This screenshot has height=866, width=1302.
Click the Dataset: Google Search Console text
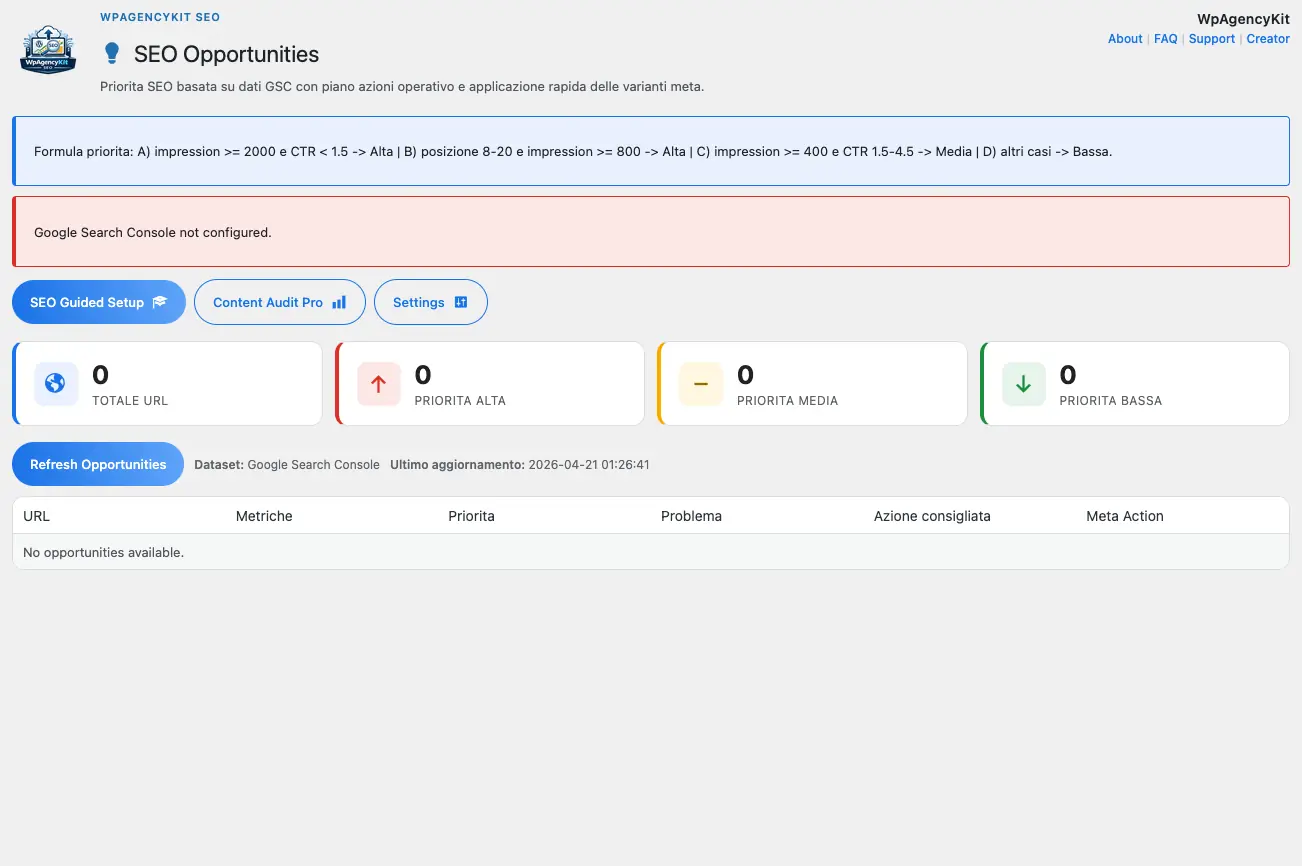tap(287, 465)
